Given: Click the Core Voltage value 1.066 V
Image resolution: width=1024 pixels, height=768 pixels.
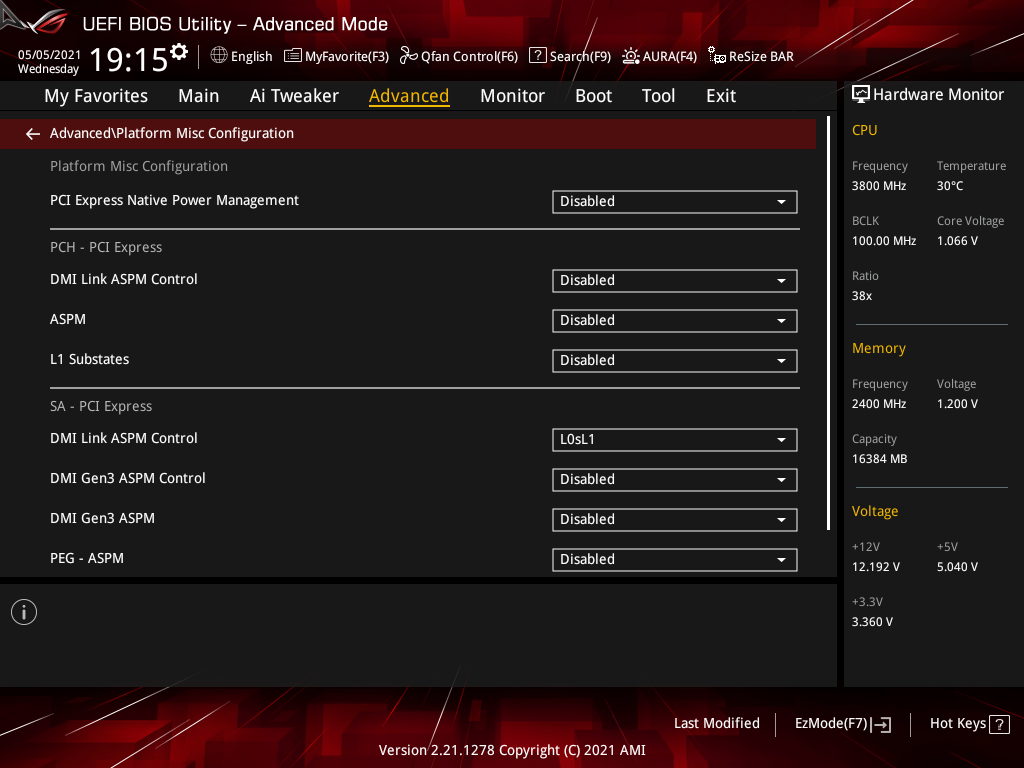Looking at the screenshot, I should [x=957, y=241].
